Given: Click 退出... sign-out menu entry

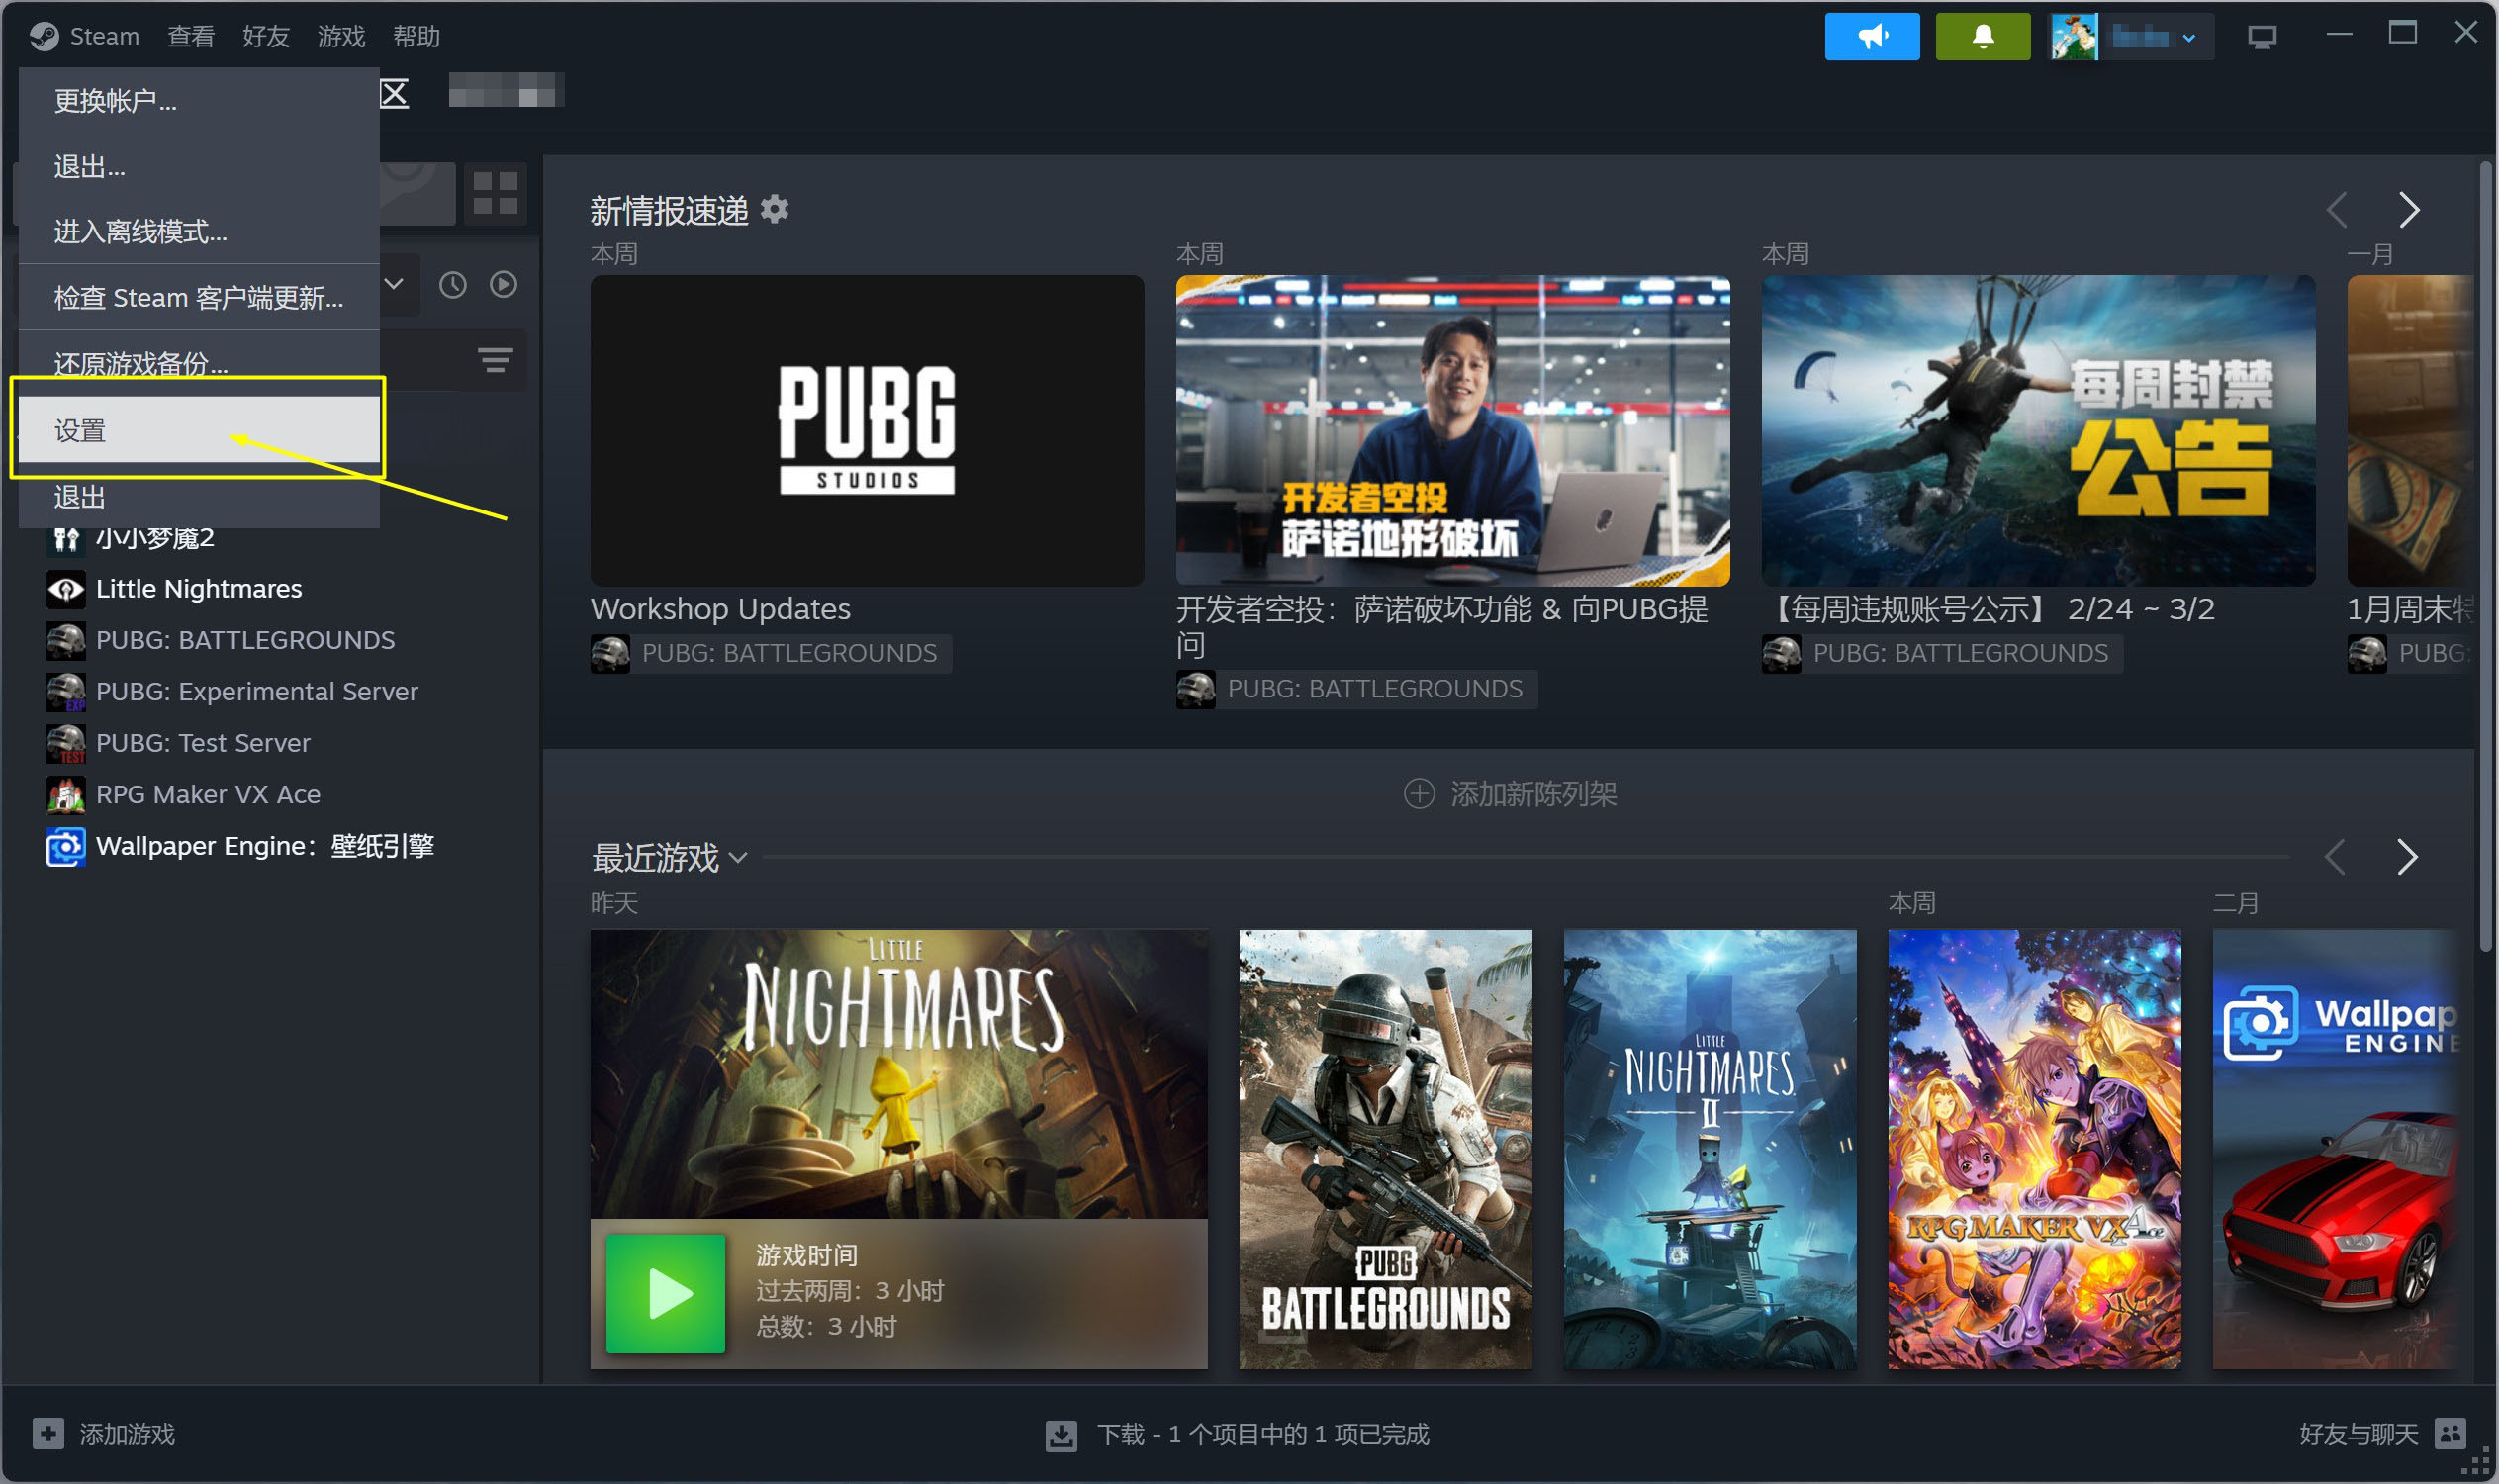Looking at the screenshot, I should click(x=199, y=166).
